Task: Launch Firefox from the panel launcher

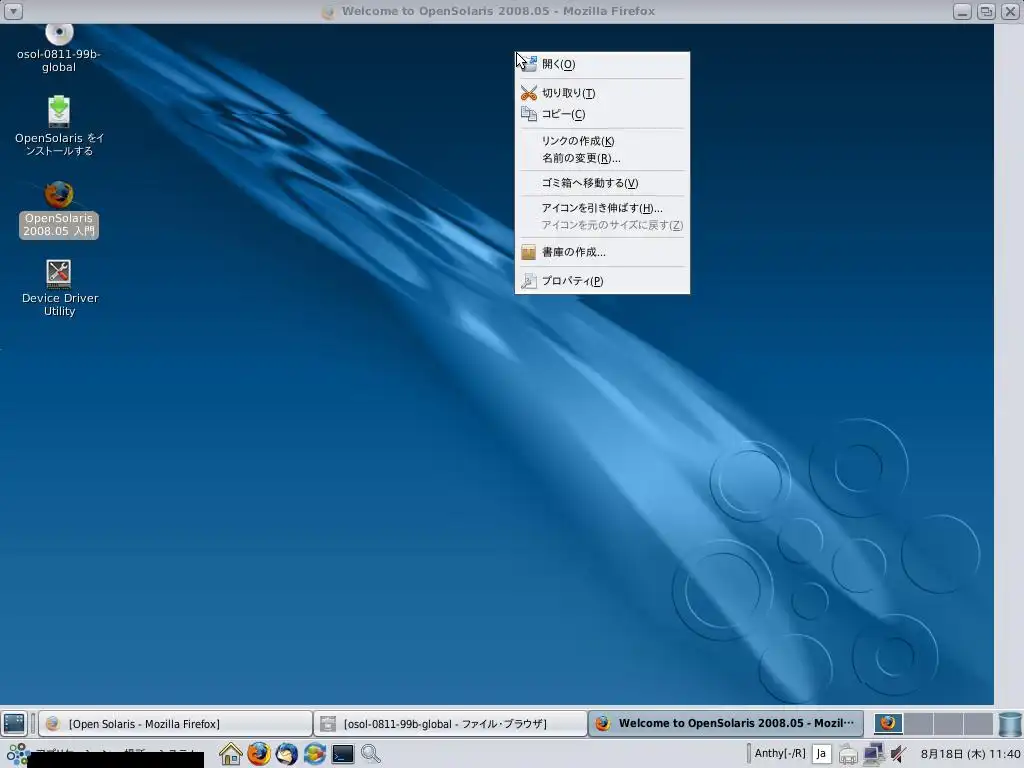Action: [259, 754]
